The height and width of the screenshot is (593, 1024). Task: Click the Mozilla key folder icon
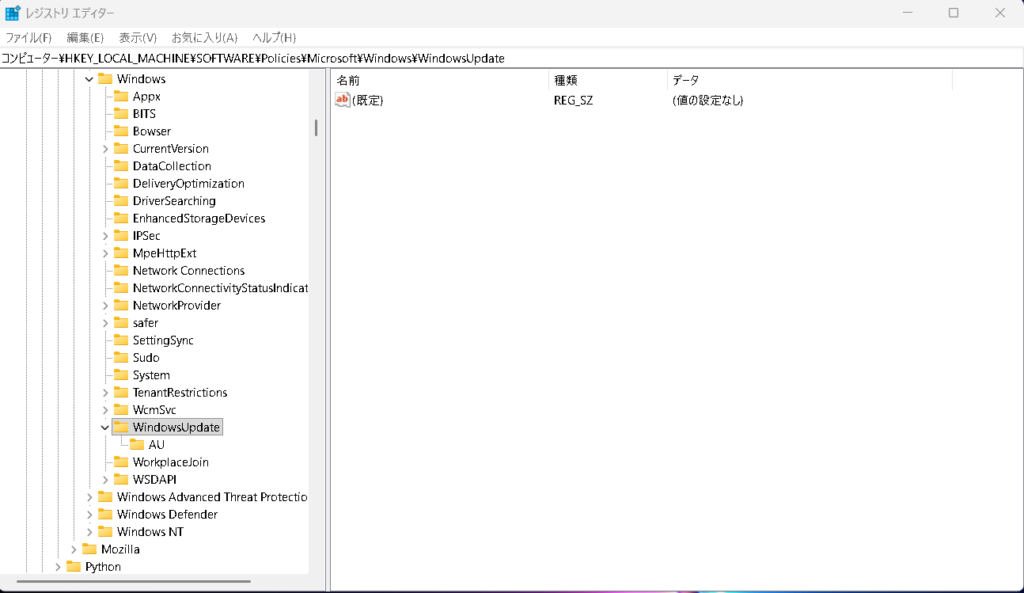coord(90,550)
